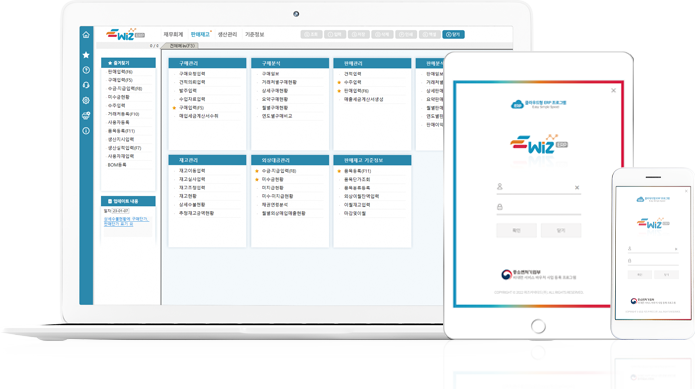Image resolution: width=695 pixels, height=389 pixels.
Task: Click the info icon in the sidebar
Action: pos(86,131)
